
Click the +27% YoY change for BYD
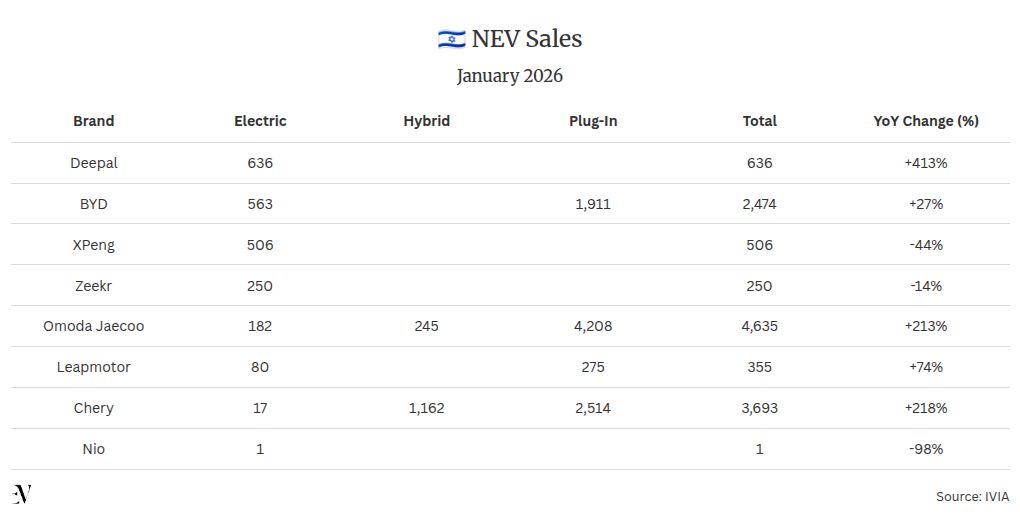tap(926, 204)
